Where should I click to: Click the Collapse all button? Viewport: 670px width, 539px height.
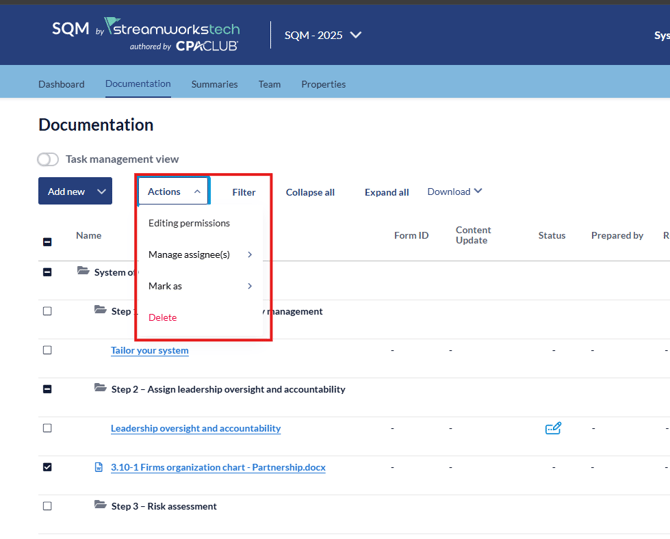310,192
